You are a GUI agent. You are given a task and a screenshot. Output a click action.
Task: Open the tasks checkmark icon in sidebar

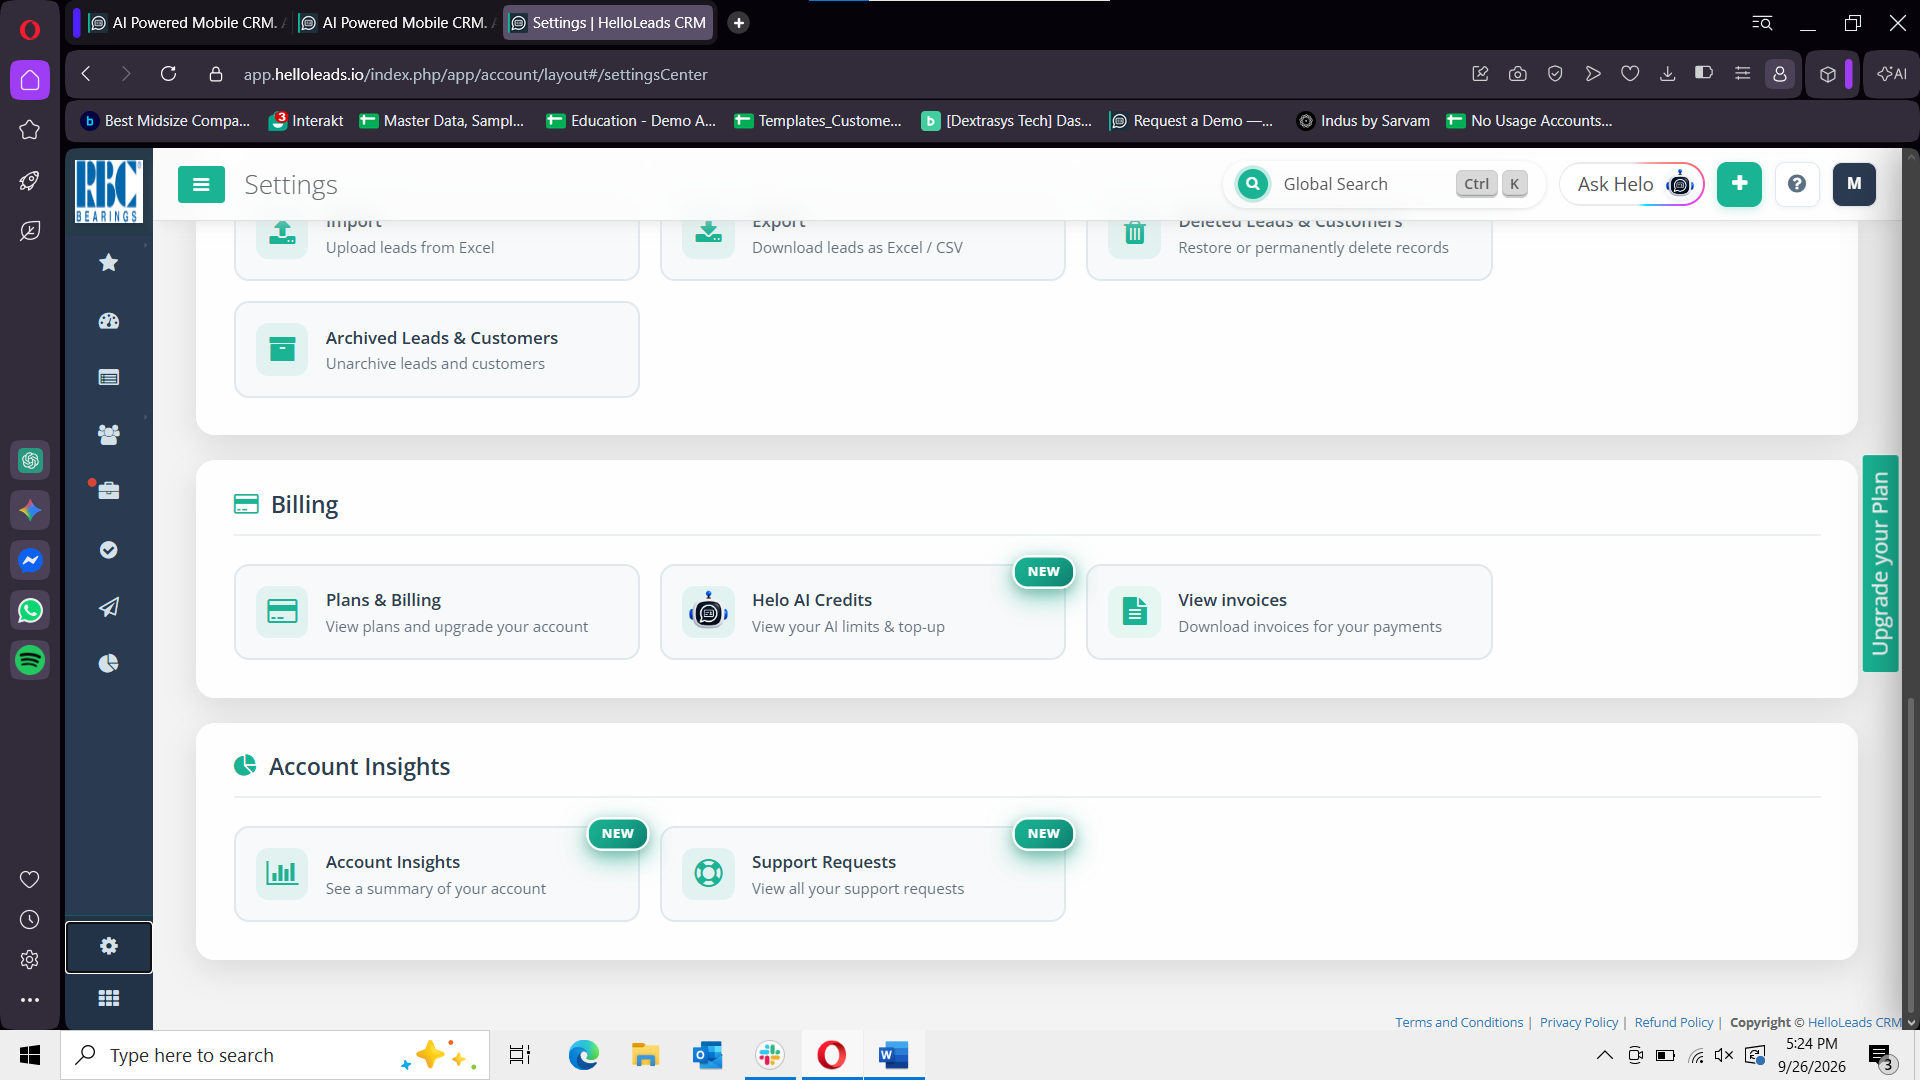coord(109,550)
